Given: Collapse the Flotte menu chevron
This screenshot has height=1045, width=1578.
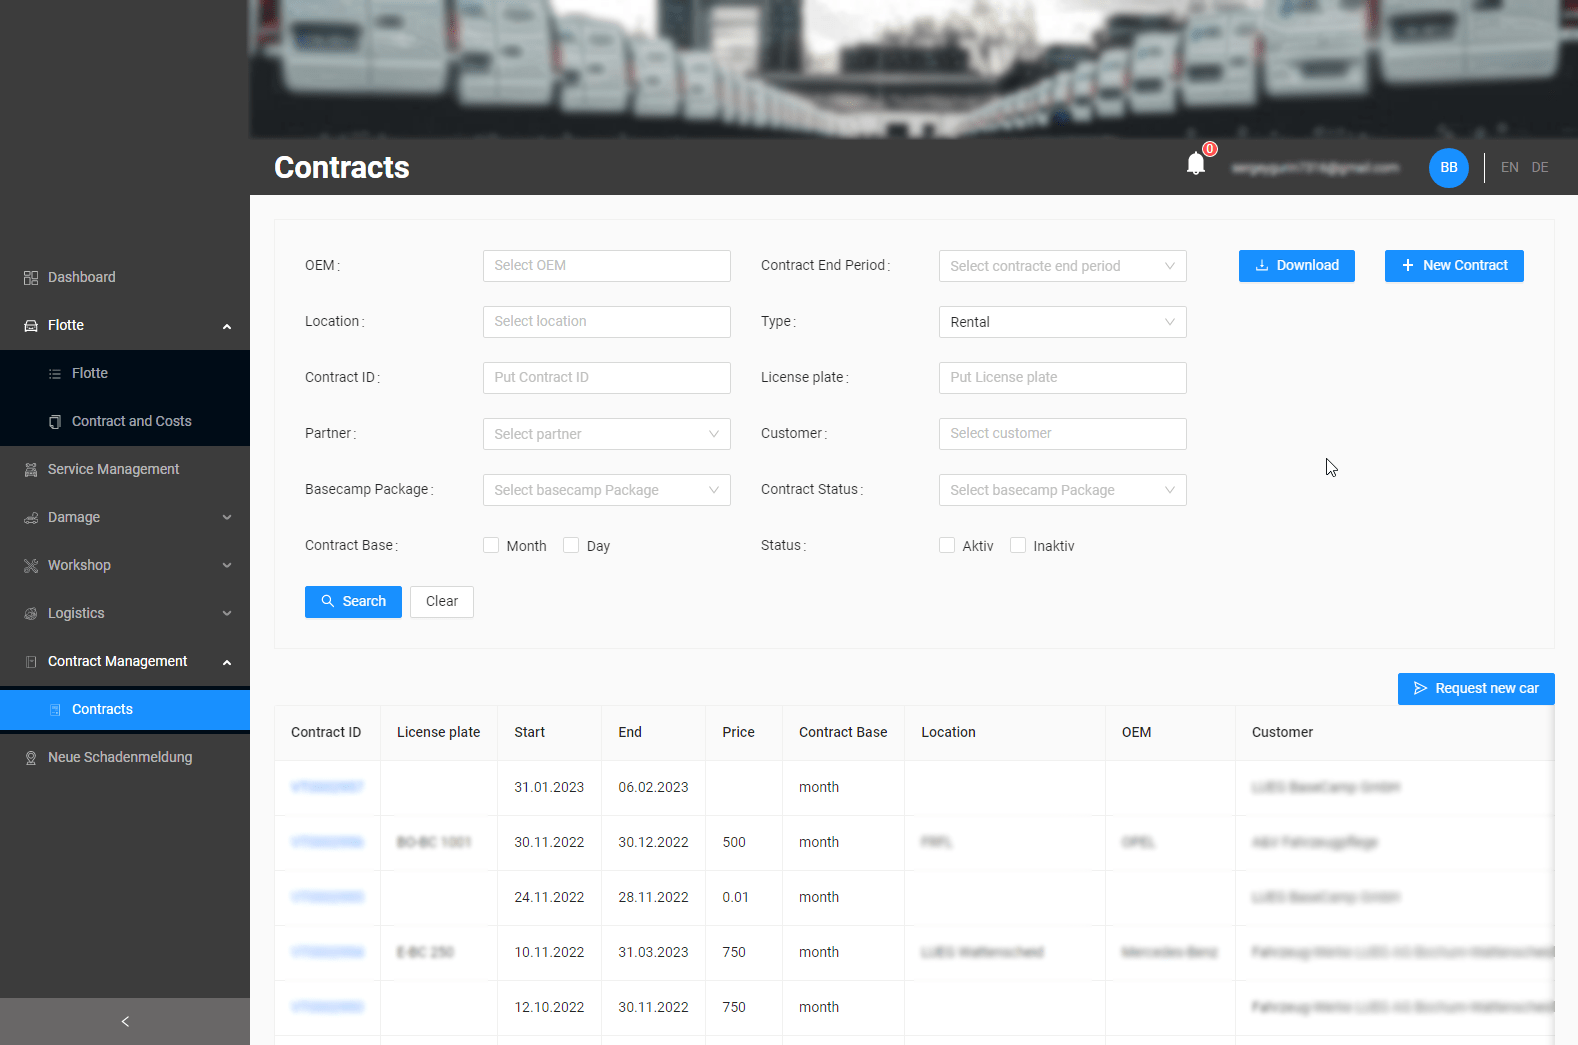Looking at the screenshot, I should coord(227,326).
